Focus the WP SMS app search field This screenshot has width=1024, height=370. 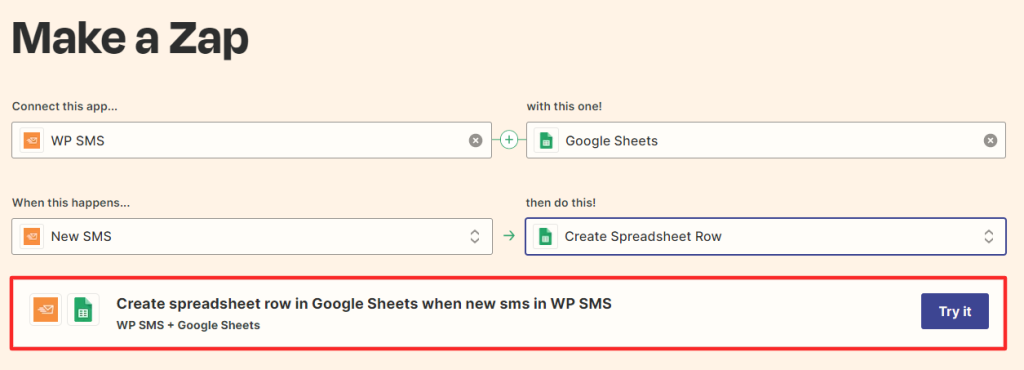(251, 140)
